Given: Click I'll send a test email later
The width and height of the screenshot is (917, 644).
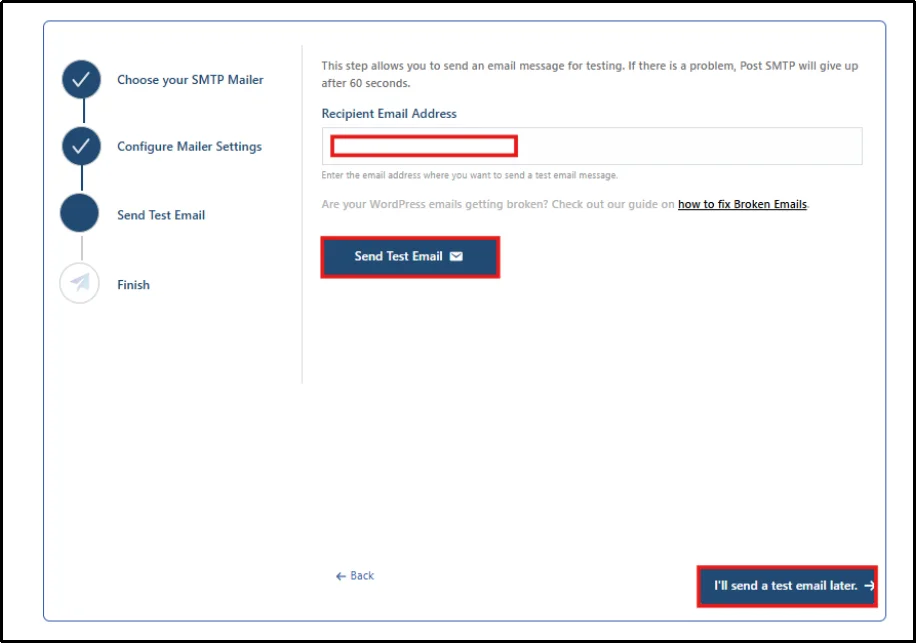Looking at the screenshot, I should (x=787, y=586).
